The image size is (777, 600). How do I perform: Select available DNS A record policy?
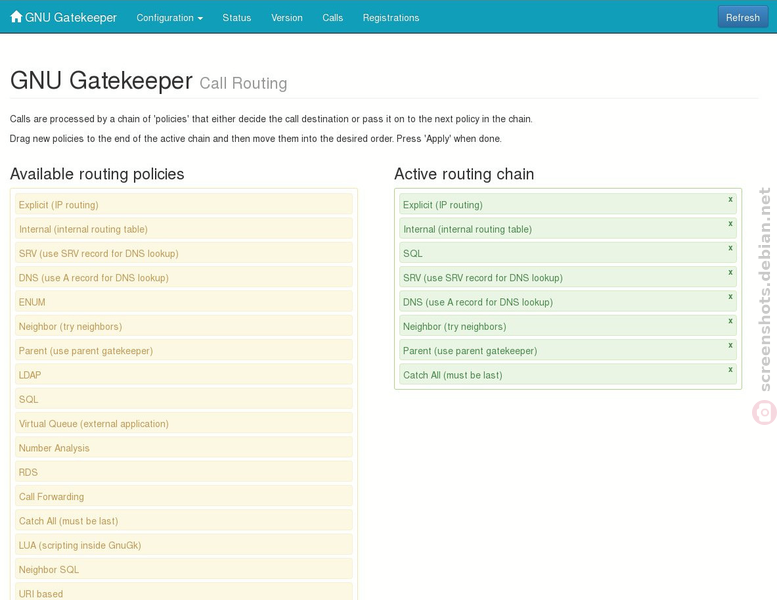point(184,277)
